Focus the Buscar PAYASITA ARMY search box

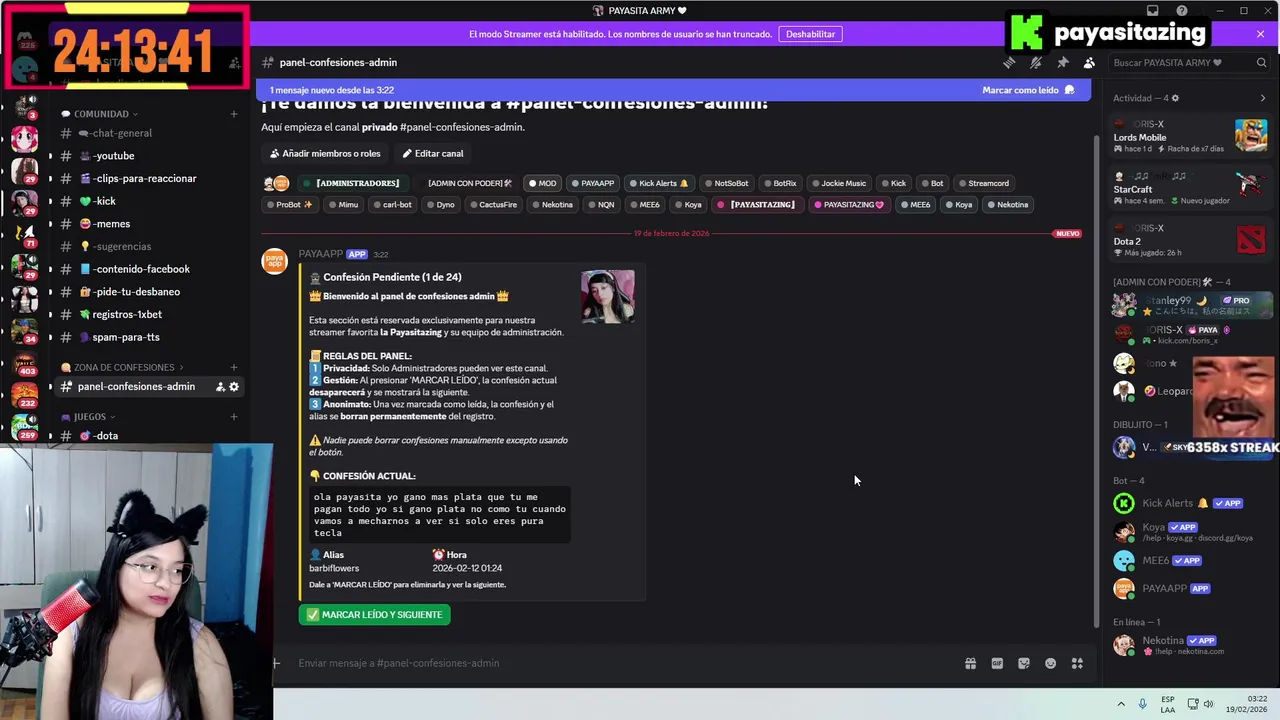[x=1188, y=62]
